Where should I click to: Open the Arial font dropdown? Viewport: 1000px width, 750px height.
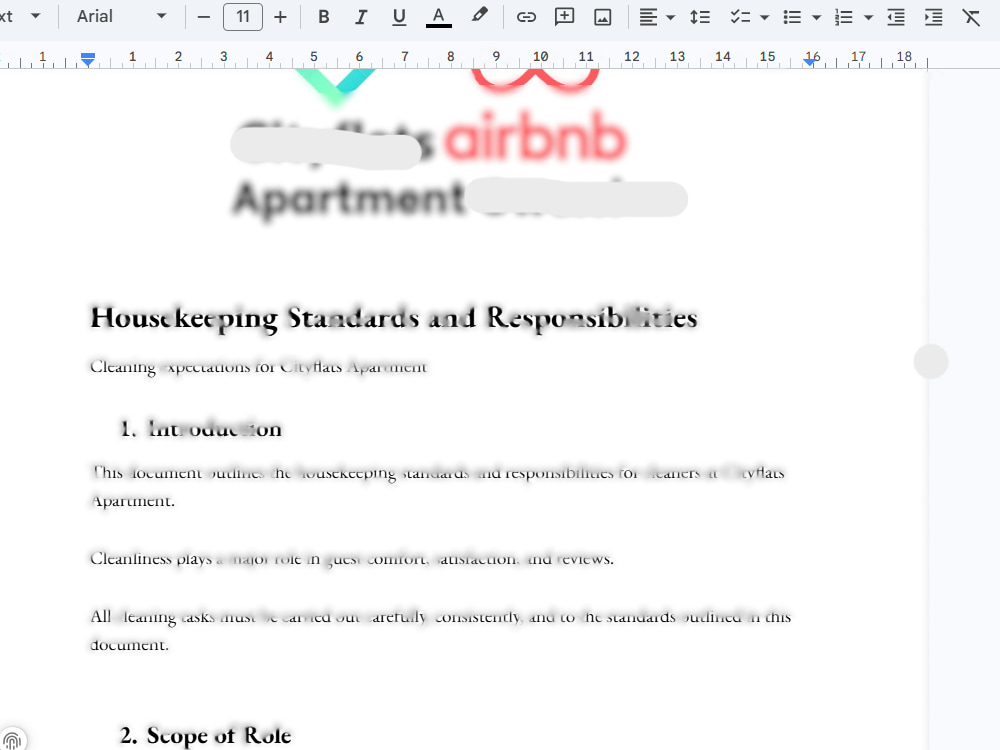pos(121,17)
